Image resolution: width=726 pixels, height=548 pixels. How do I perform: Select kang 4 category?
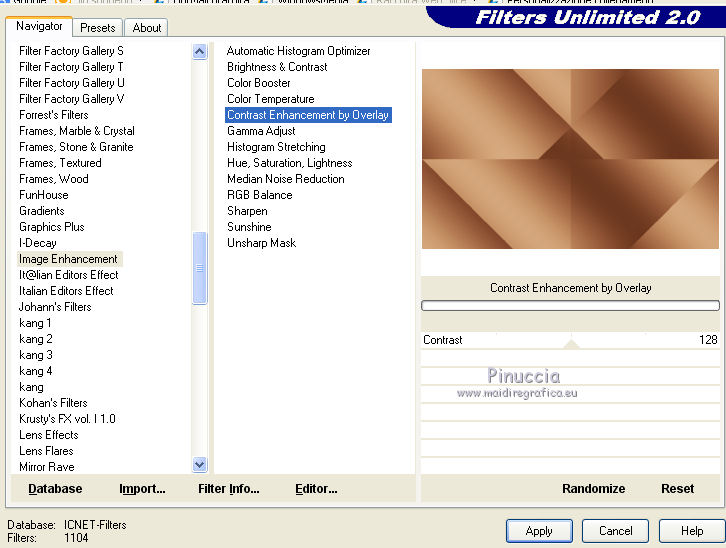coord(36,371)
